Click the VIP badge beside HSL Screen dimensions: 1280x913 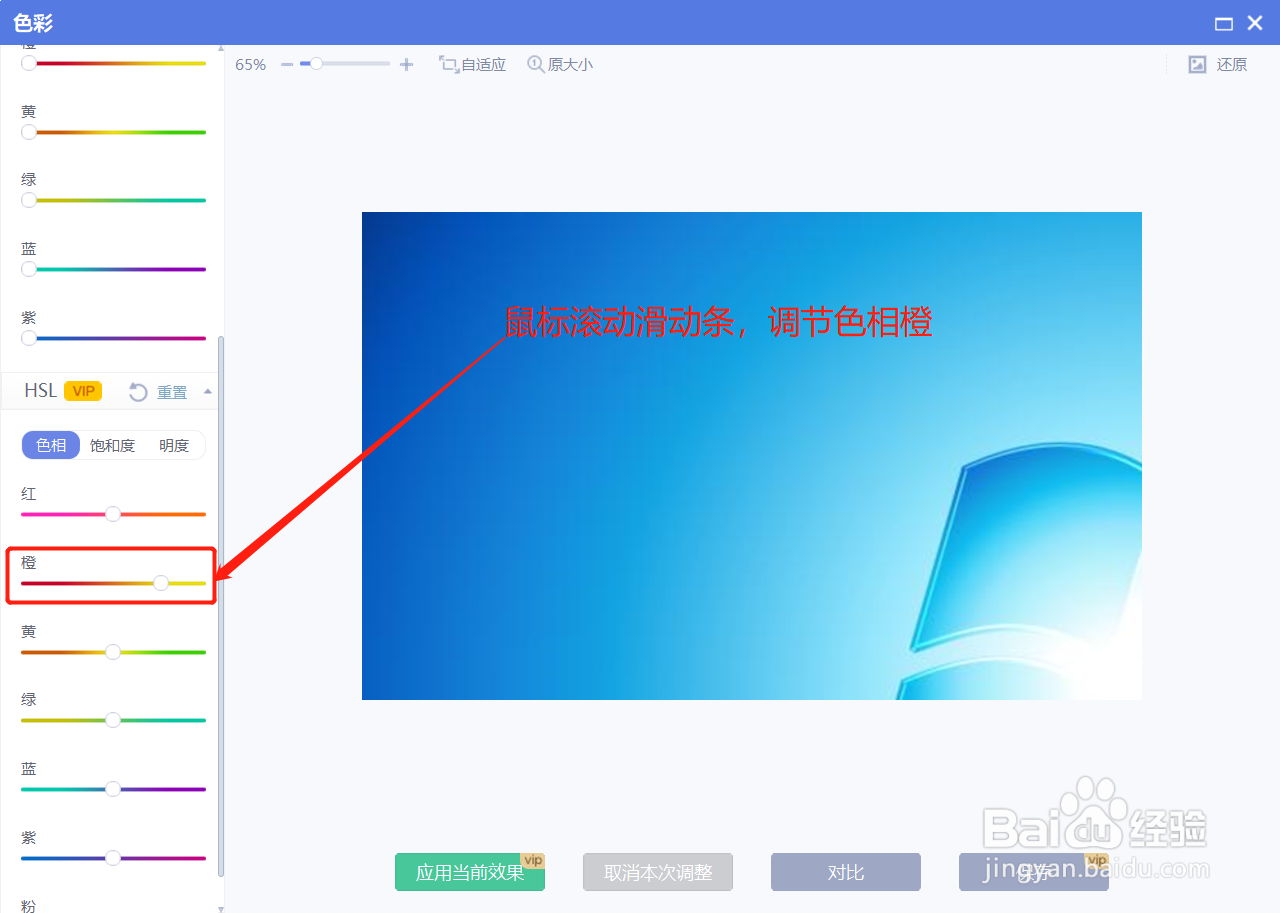coord(83,391)
